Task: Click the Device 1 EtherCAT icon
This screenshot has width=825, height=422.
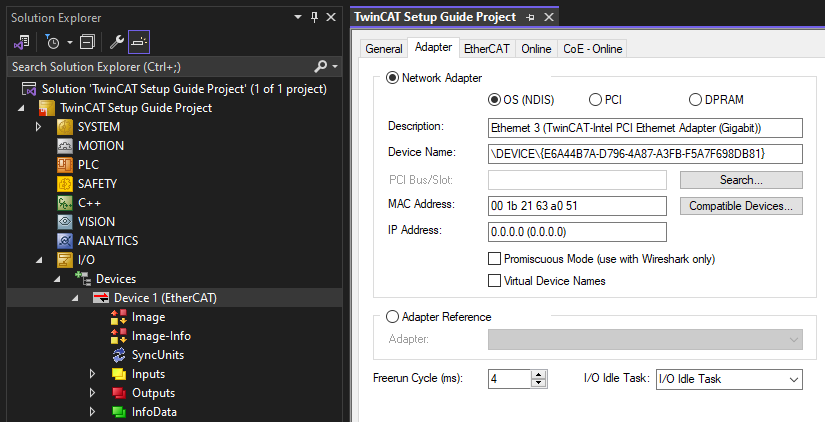Action: (x=100, y=298)
